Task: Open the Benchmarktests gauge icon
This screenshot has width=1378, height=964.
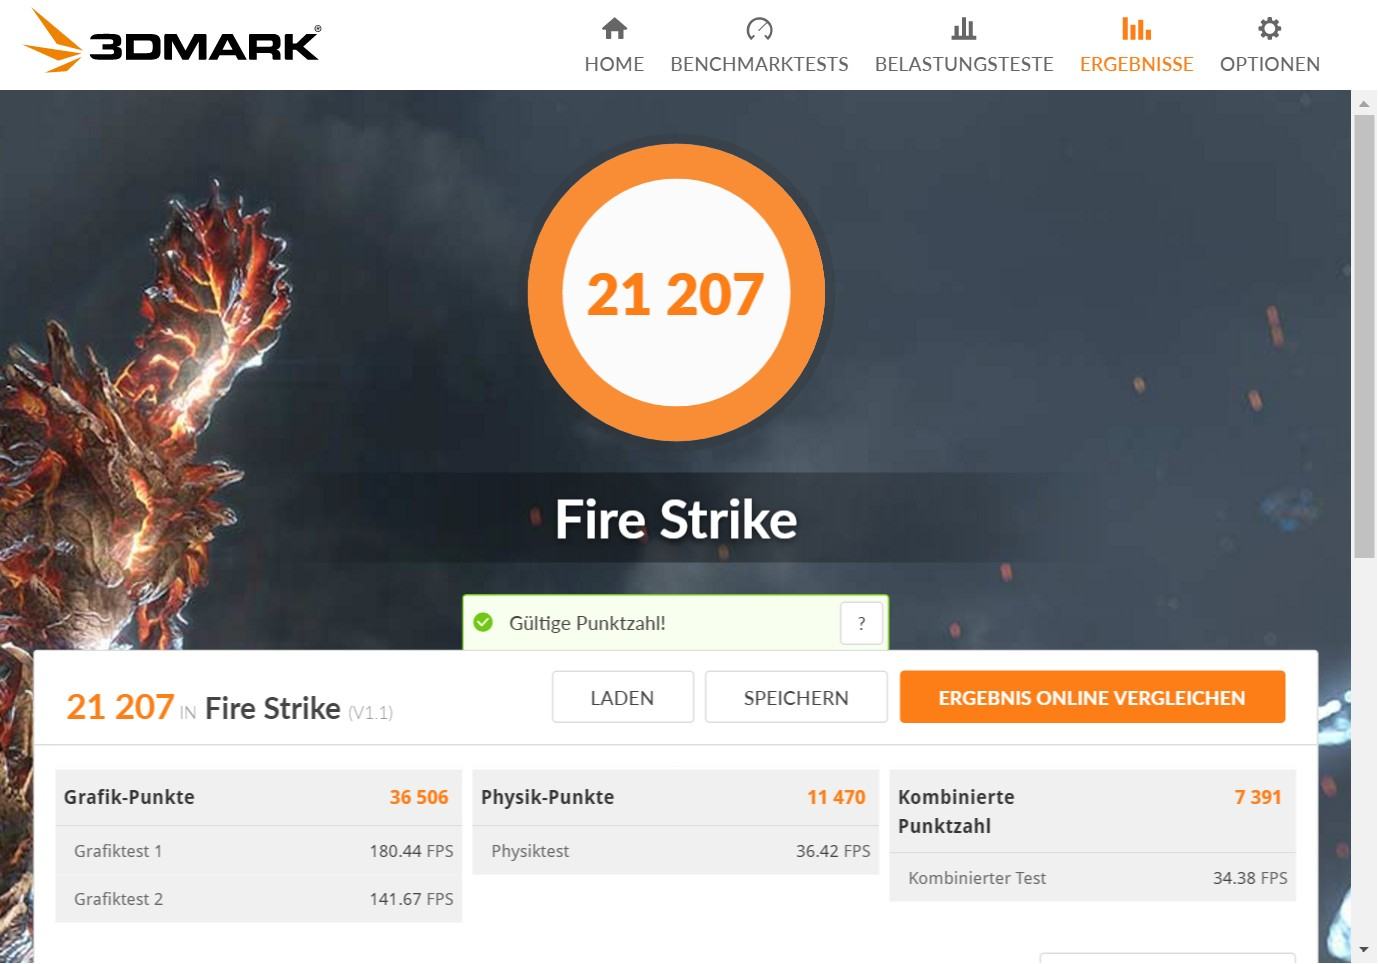Action: (x=759, y=28)
